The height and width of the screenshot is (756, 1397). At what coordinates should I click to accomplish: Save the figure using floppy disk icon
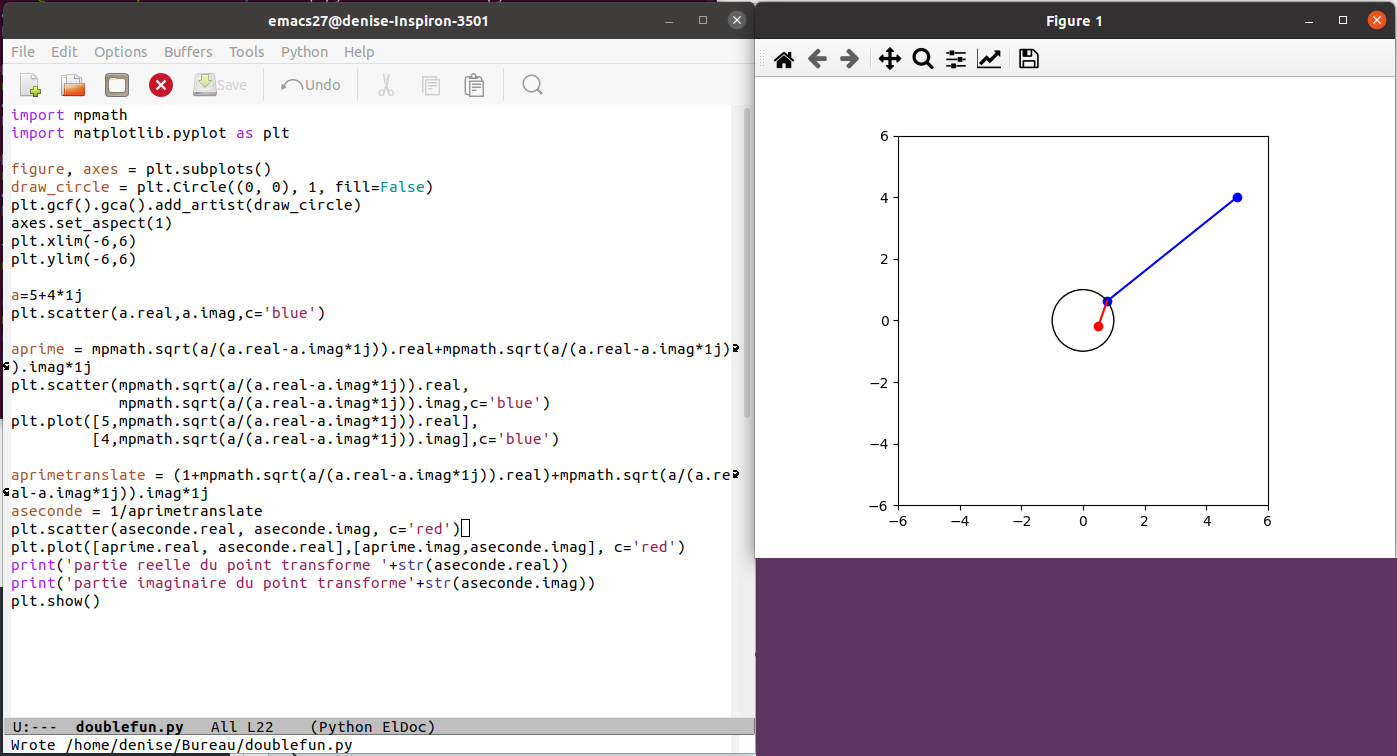(x=1028, y=60)
